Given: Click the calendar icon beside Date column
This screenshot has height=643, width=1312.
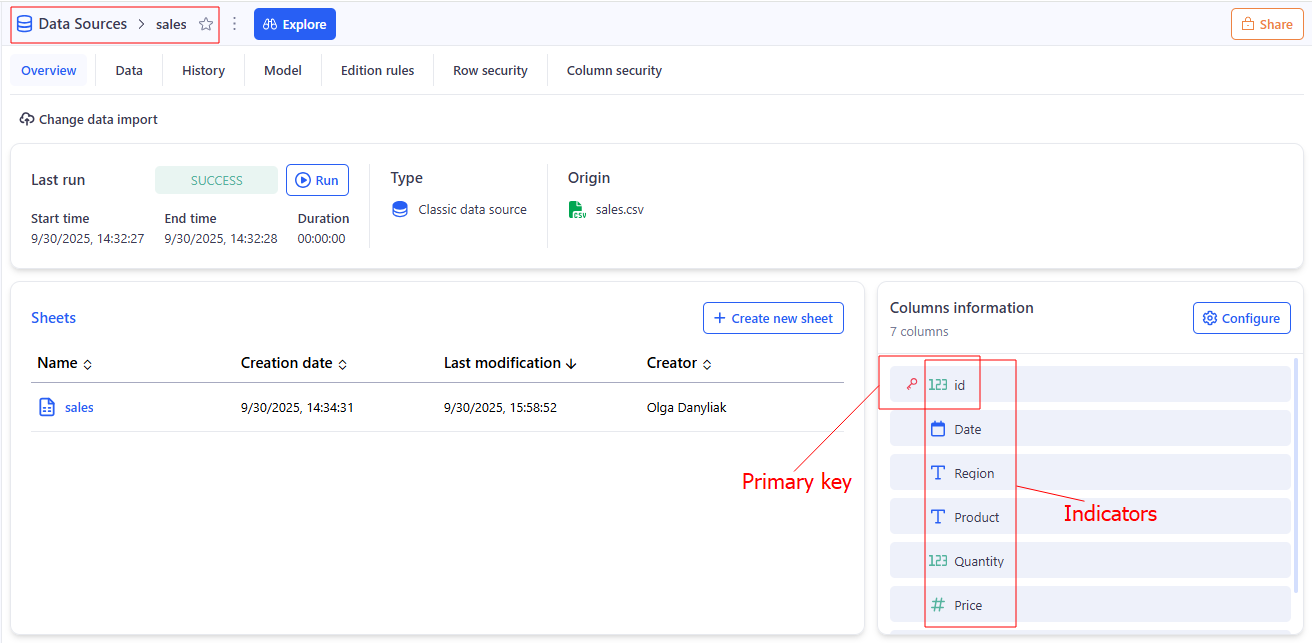Looking at the screenshot, I should 938,429.
